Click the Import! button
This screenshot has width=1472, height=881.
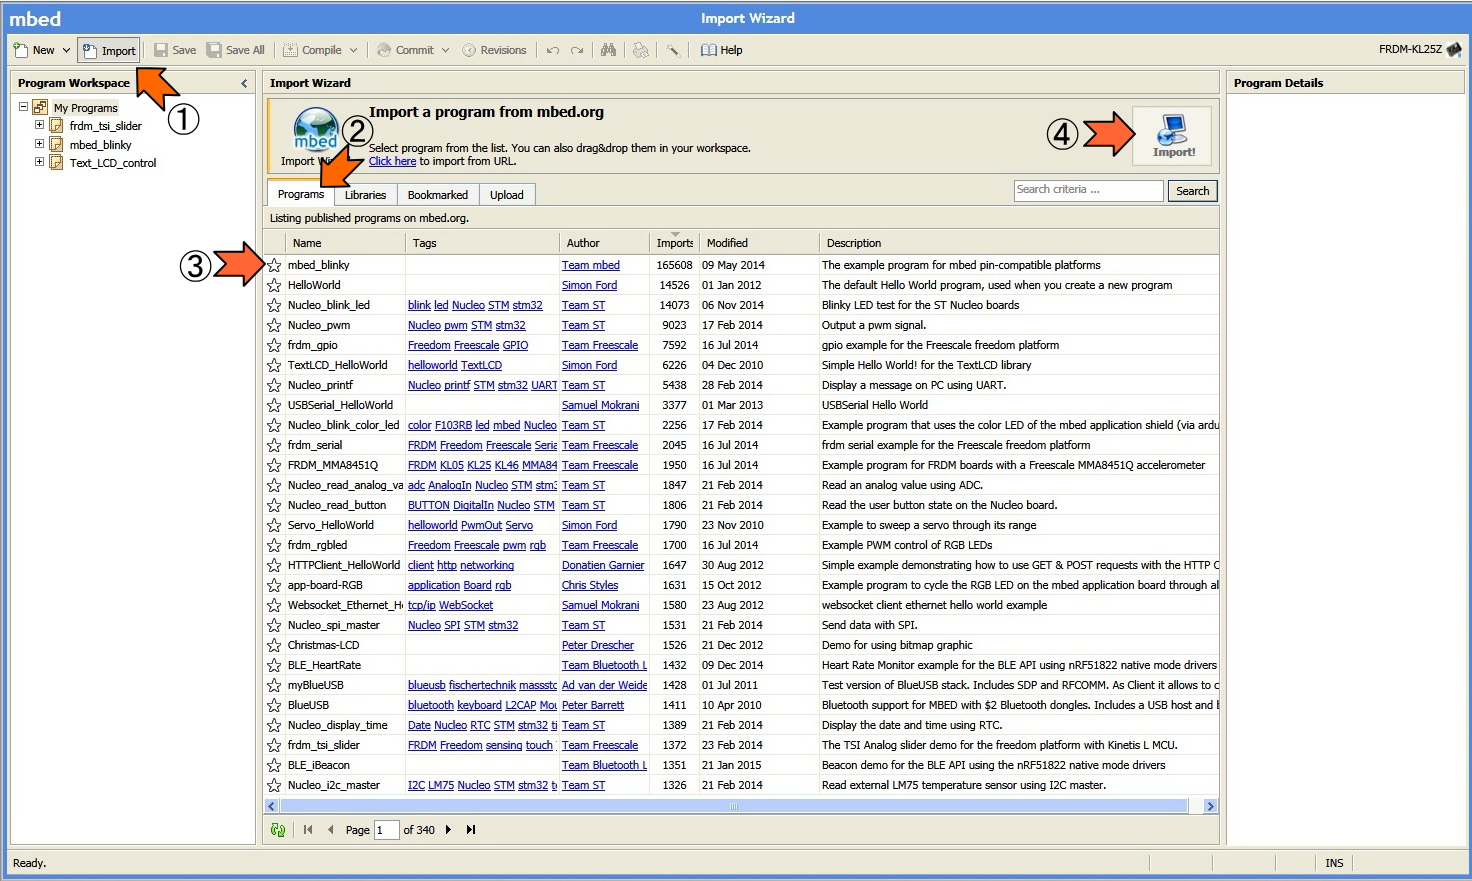click(x=1172, y=136)
